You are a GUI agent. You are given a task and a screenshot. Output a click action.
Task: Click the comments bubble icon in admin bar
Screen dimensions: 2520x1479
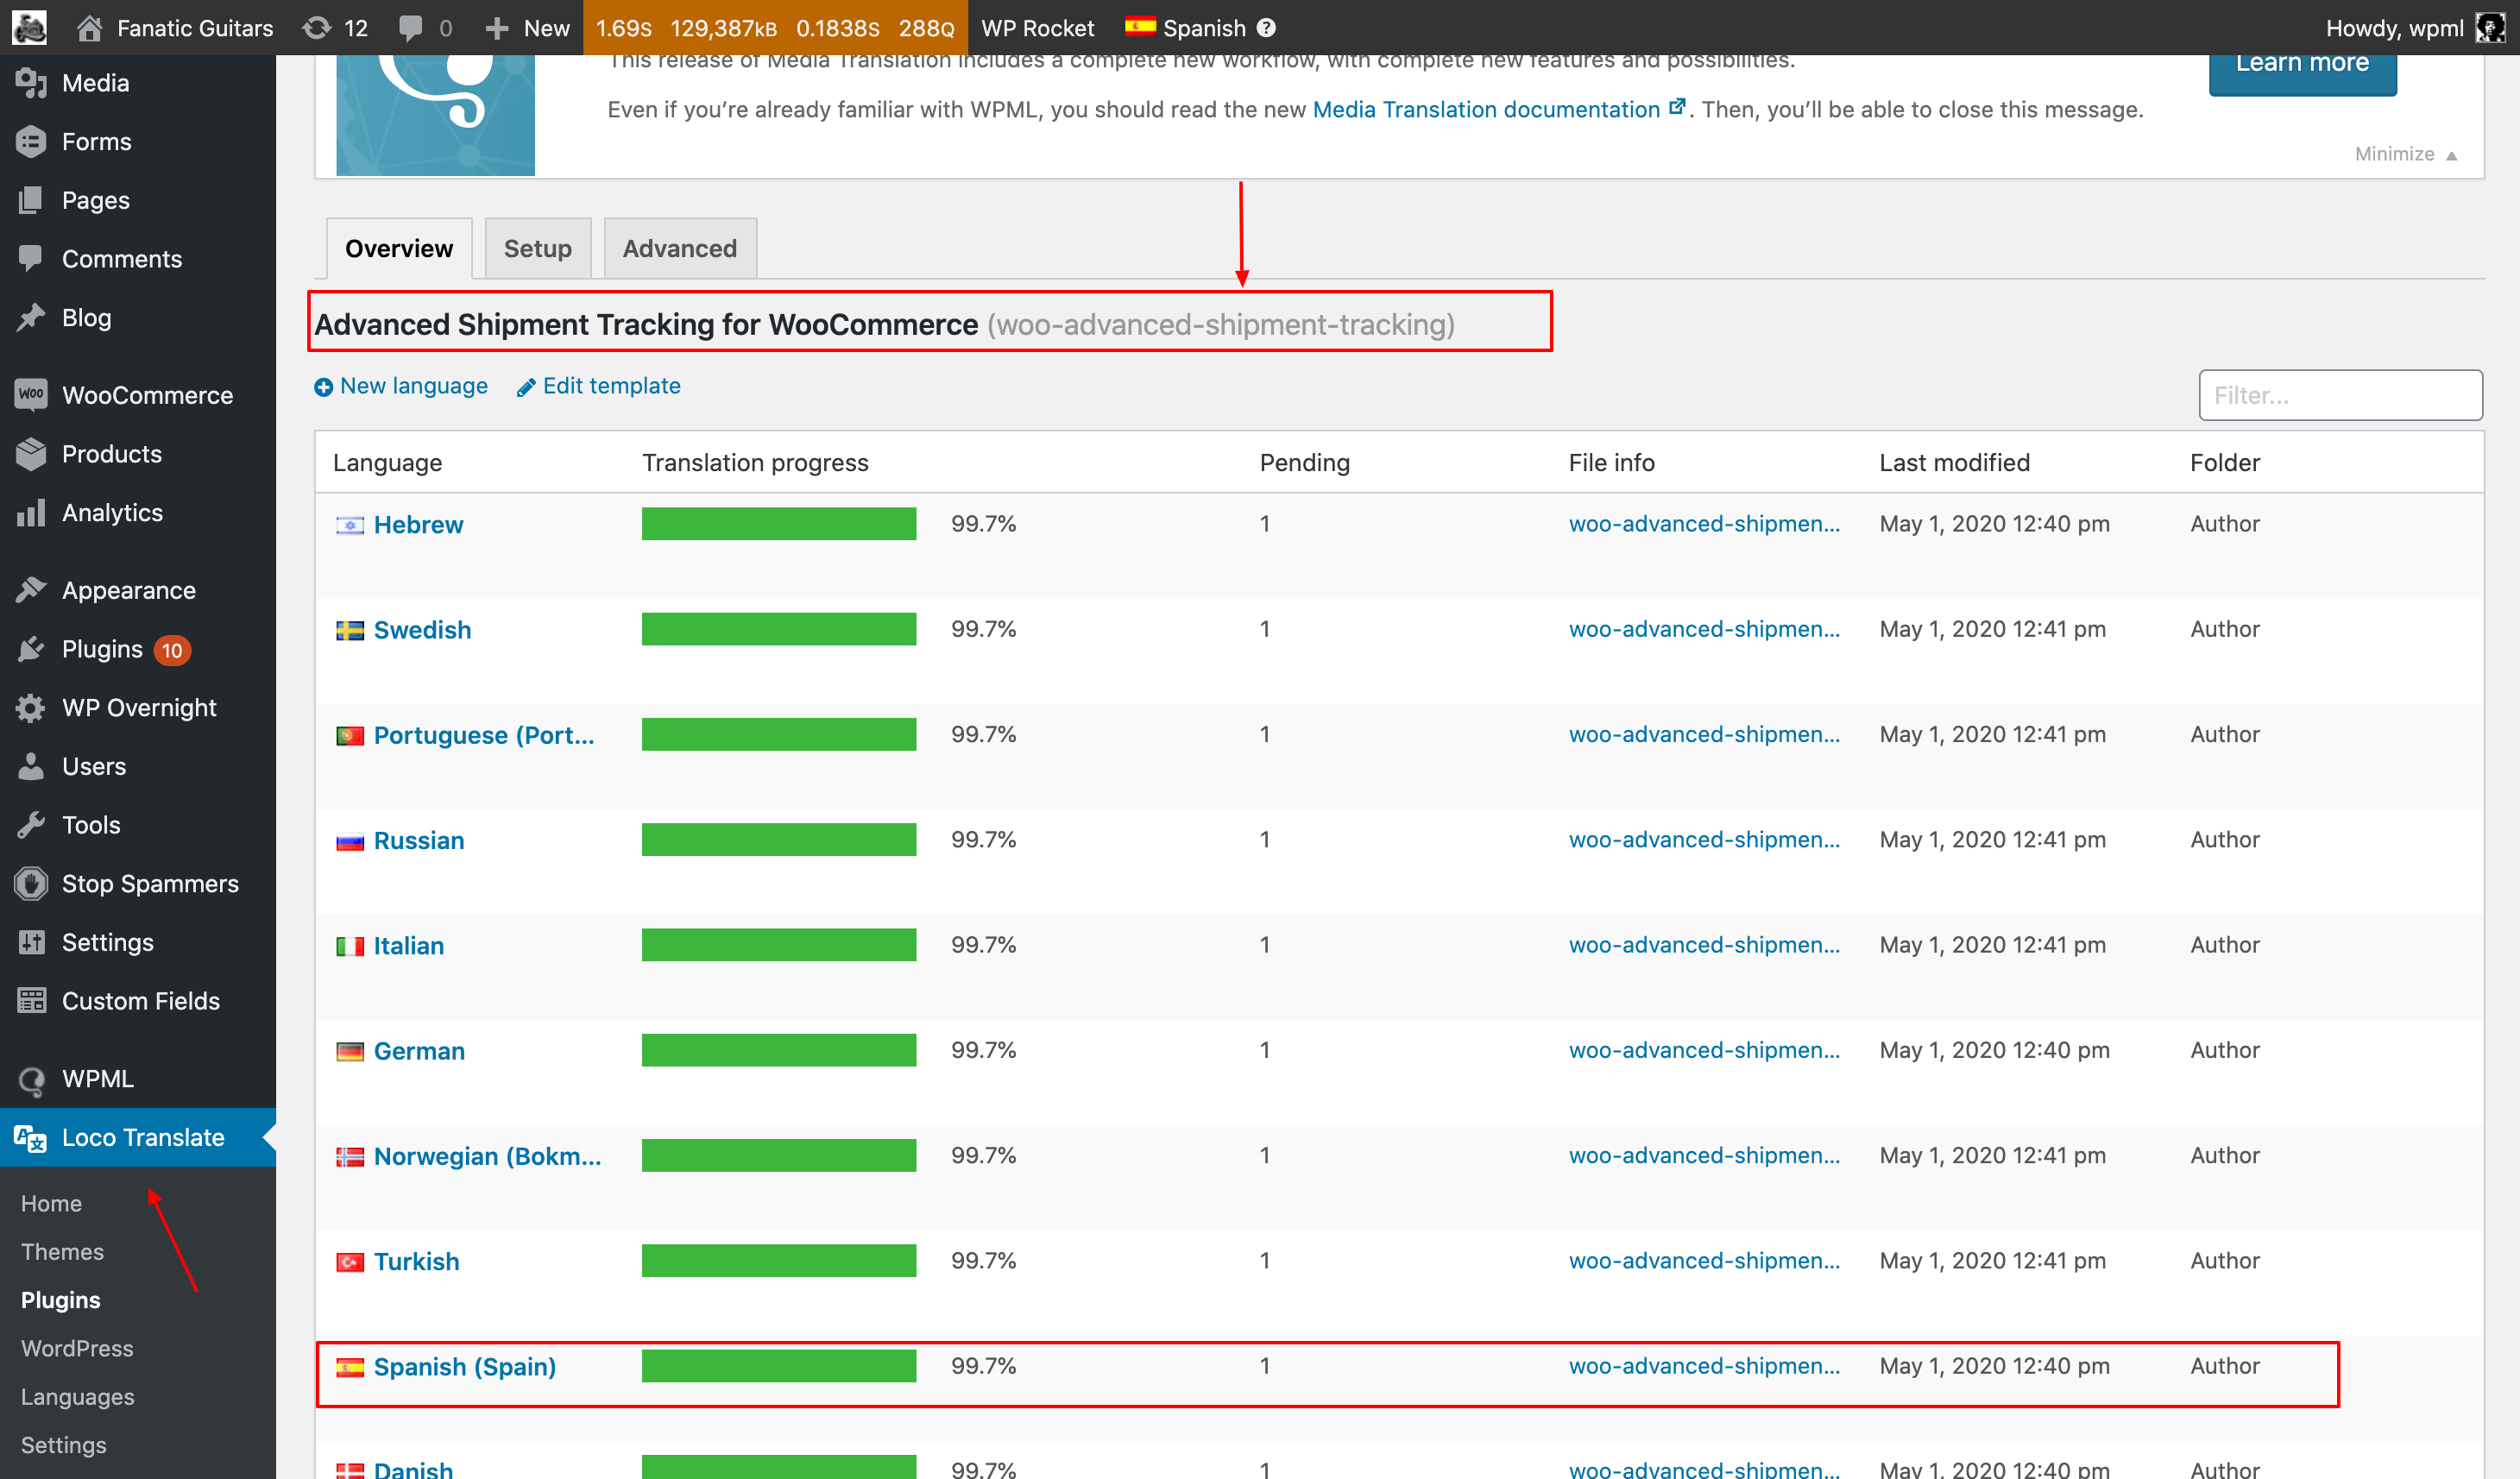(410, 28)
